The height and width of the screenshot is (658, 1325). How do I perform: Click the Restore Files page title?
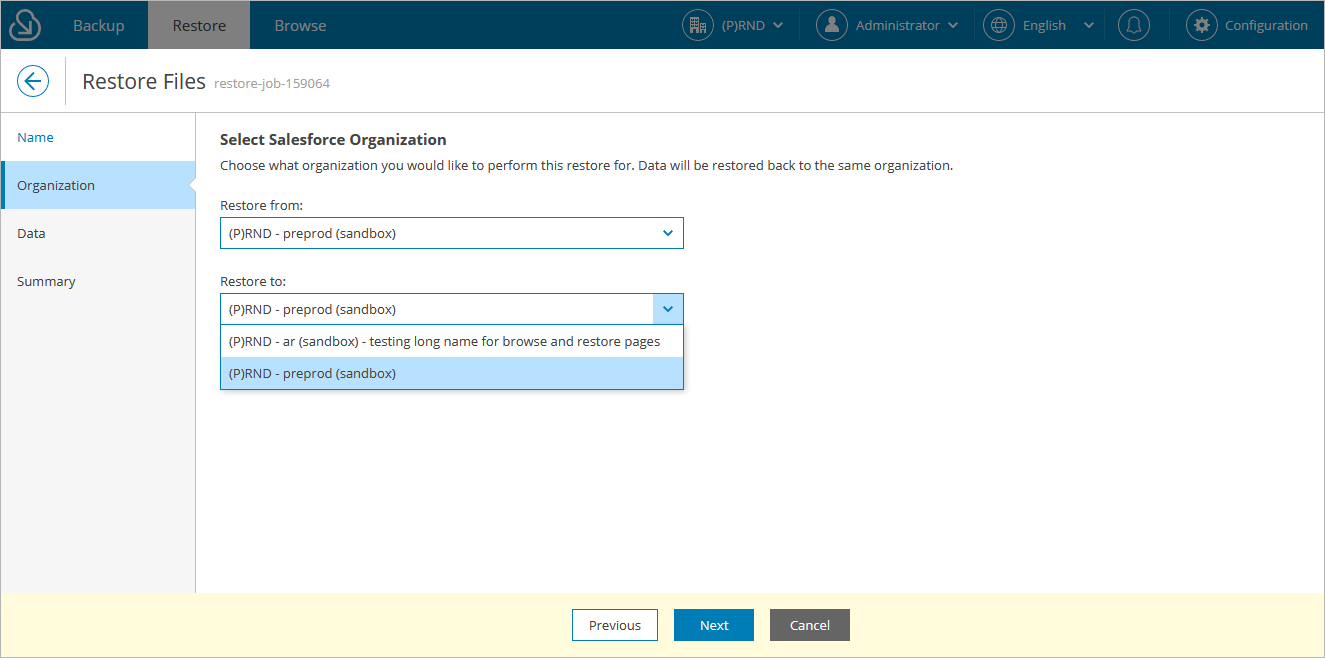click(x=144, y=81)
